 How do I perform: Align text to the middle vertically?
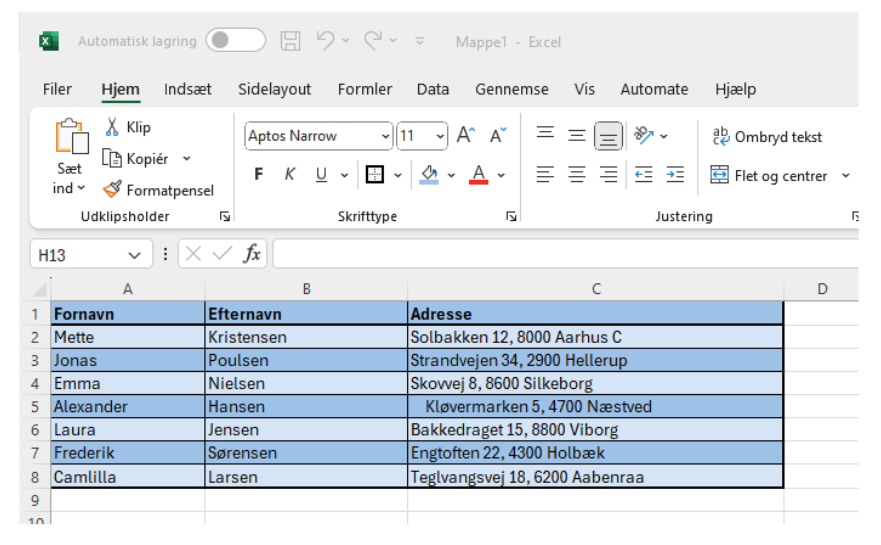[576, 135]
